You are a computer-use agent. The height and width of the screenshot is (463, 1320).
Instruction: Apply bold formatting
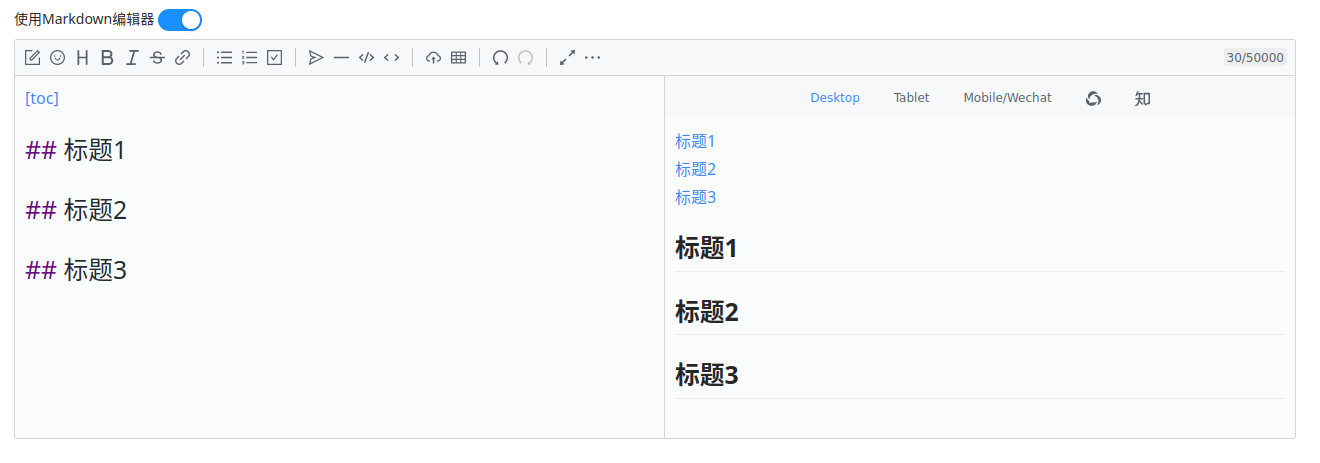click(x=107, y=58)
